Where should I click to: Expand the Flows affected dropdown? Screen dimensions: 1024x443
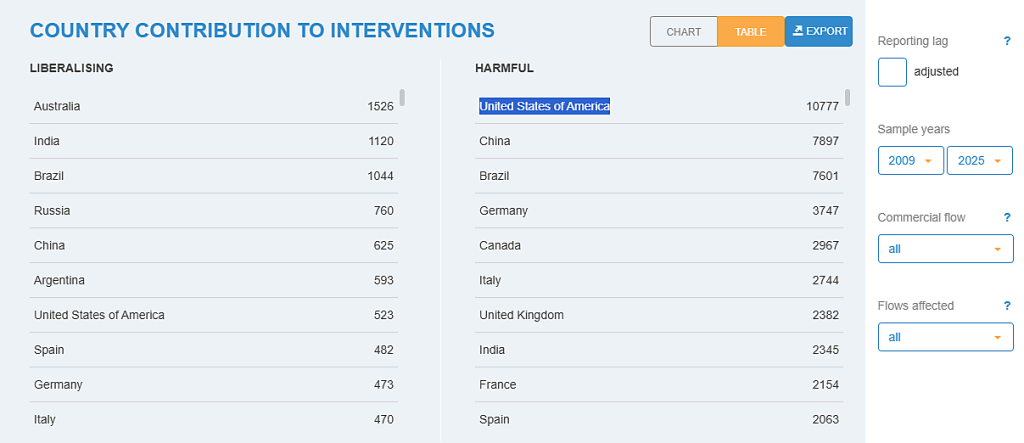point(945,337)
